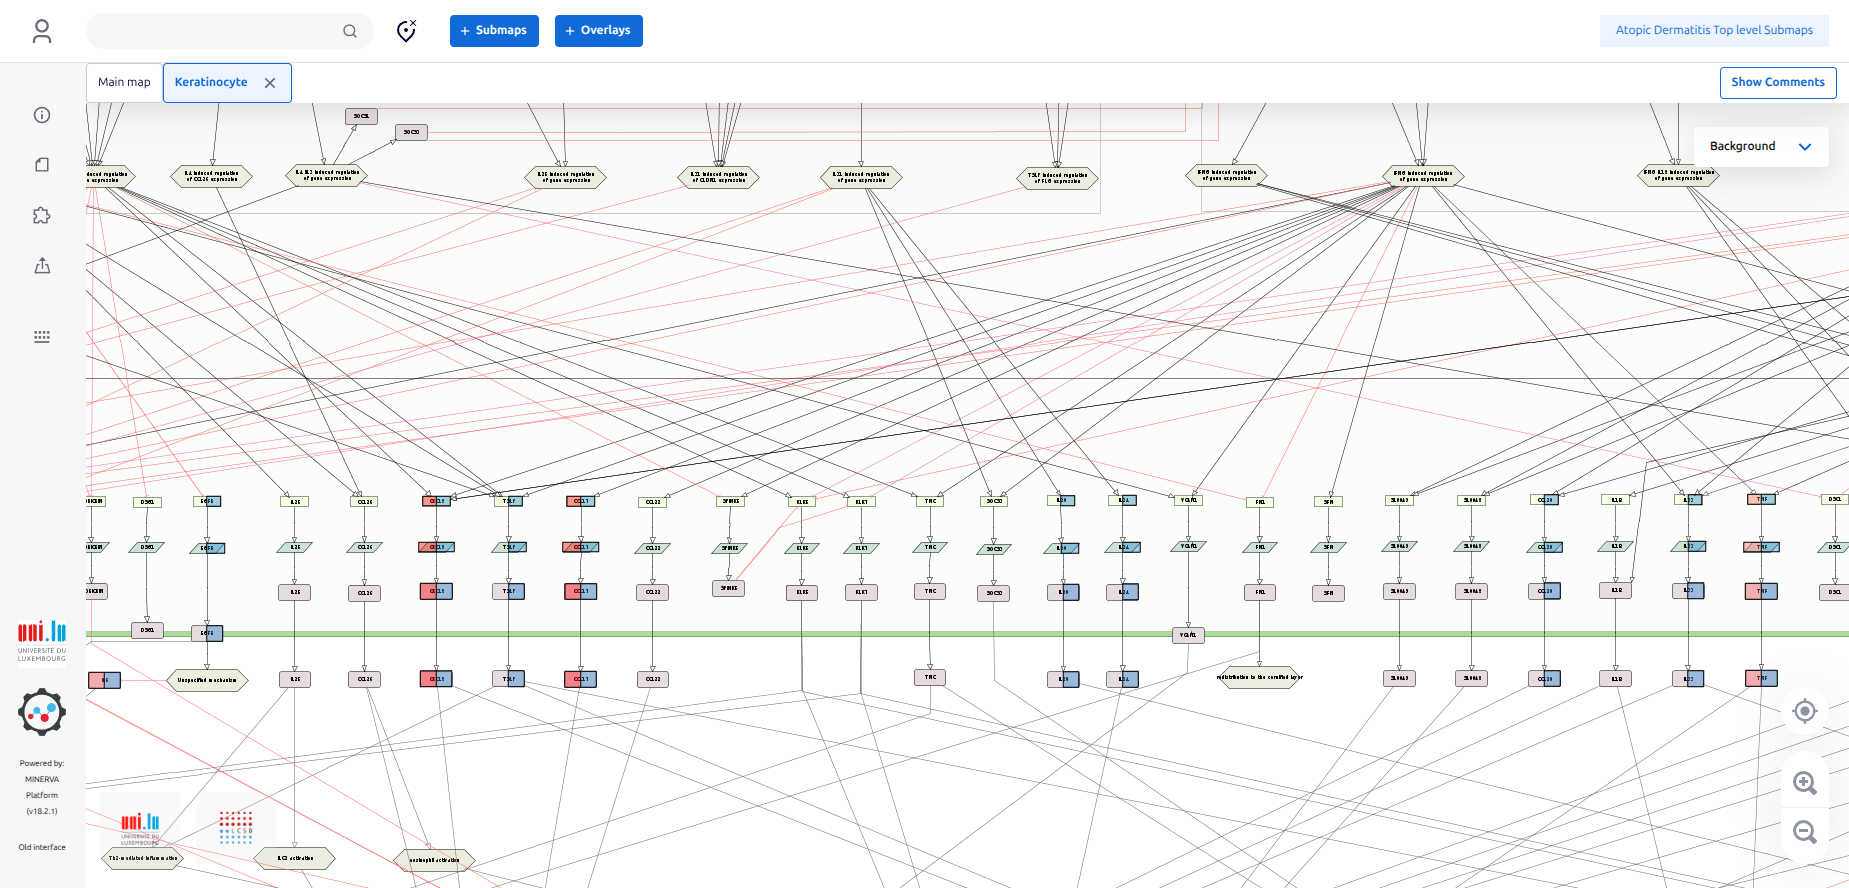Focus the search input field
Image resolution: width=1849 pixels, height=888 pixels.
215,31
